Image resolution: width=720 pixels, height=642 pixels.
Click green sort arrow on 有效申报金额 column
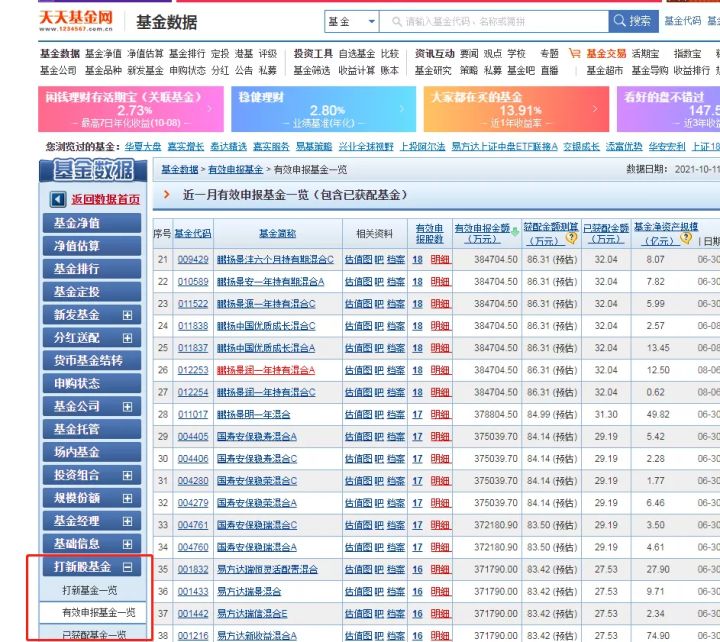tap(515, 232)
